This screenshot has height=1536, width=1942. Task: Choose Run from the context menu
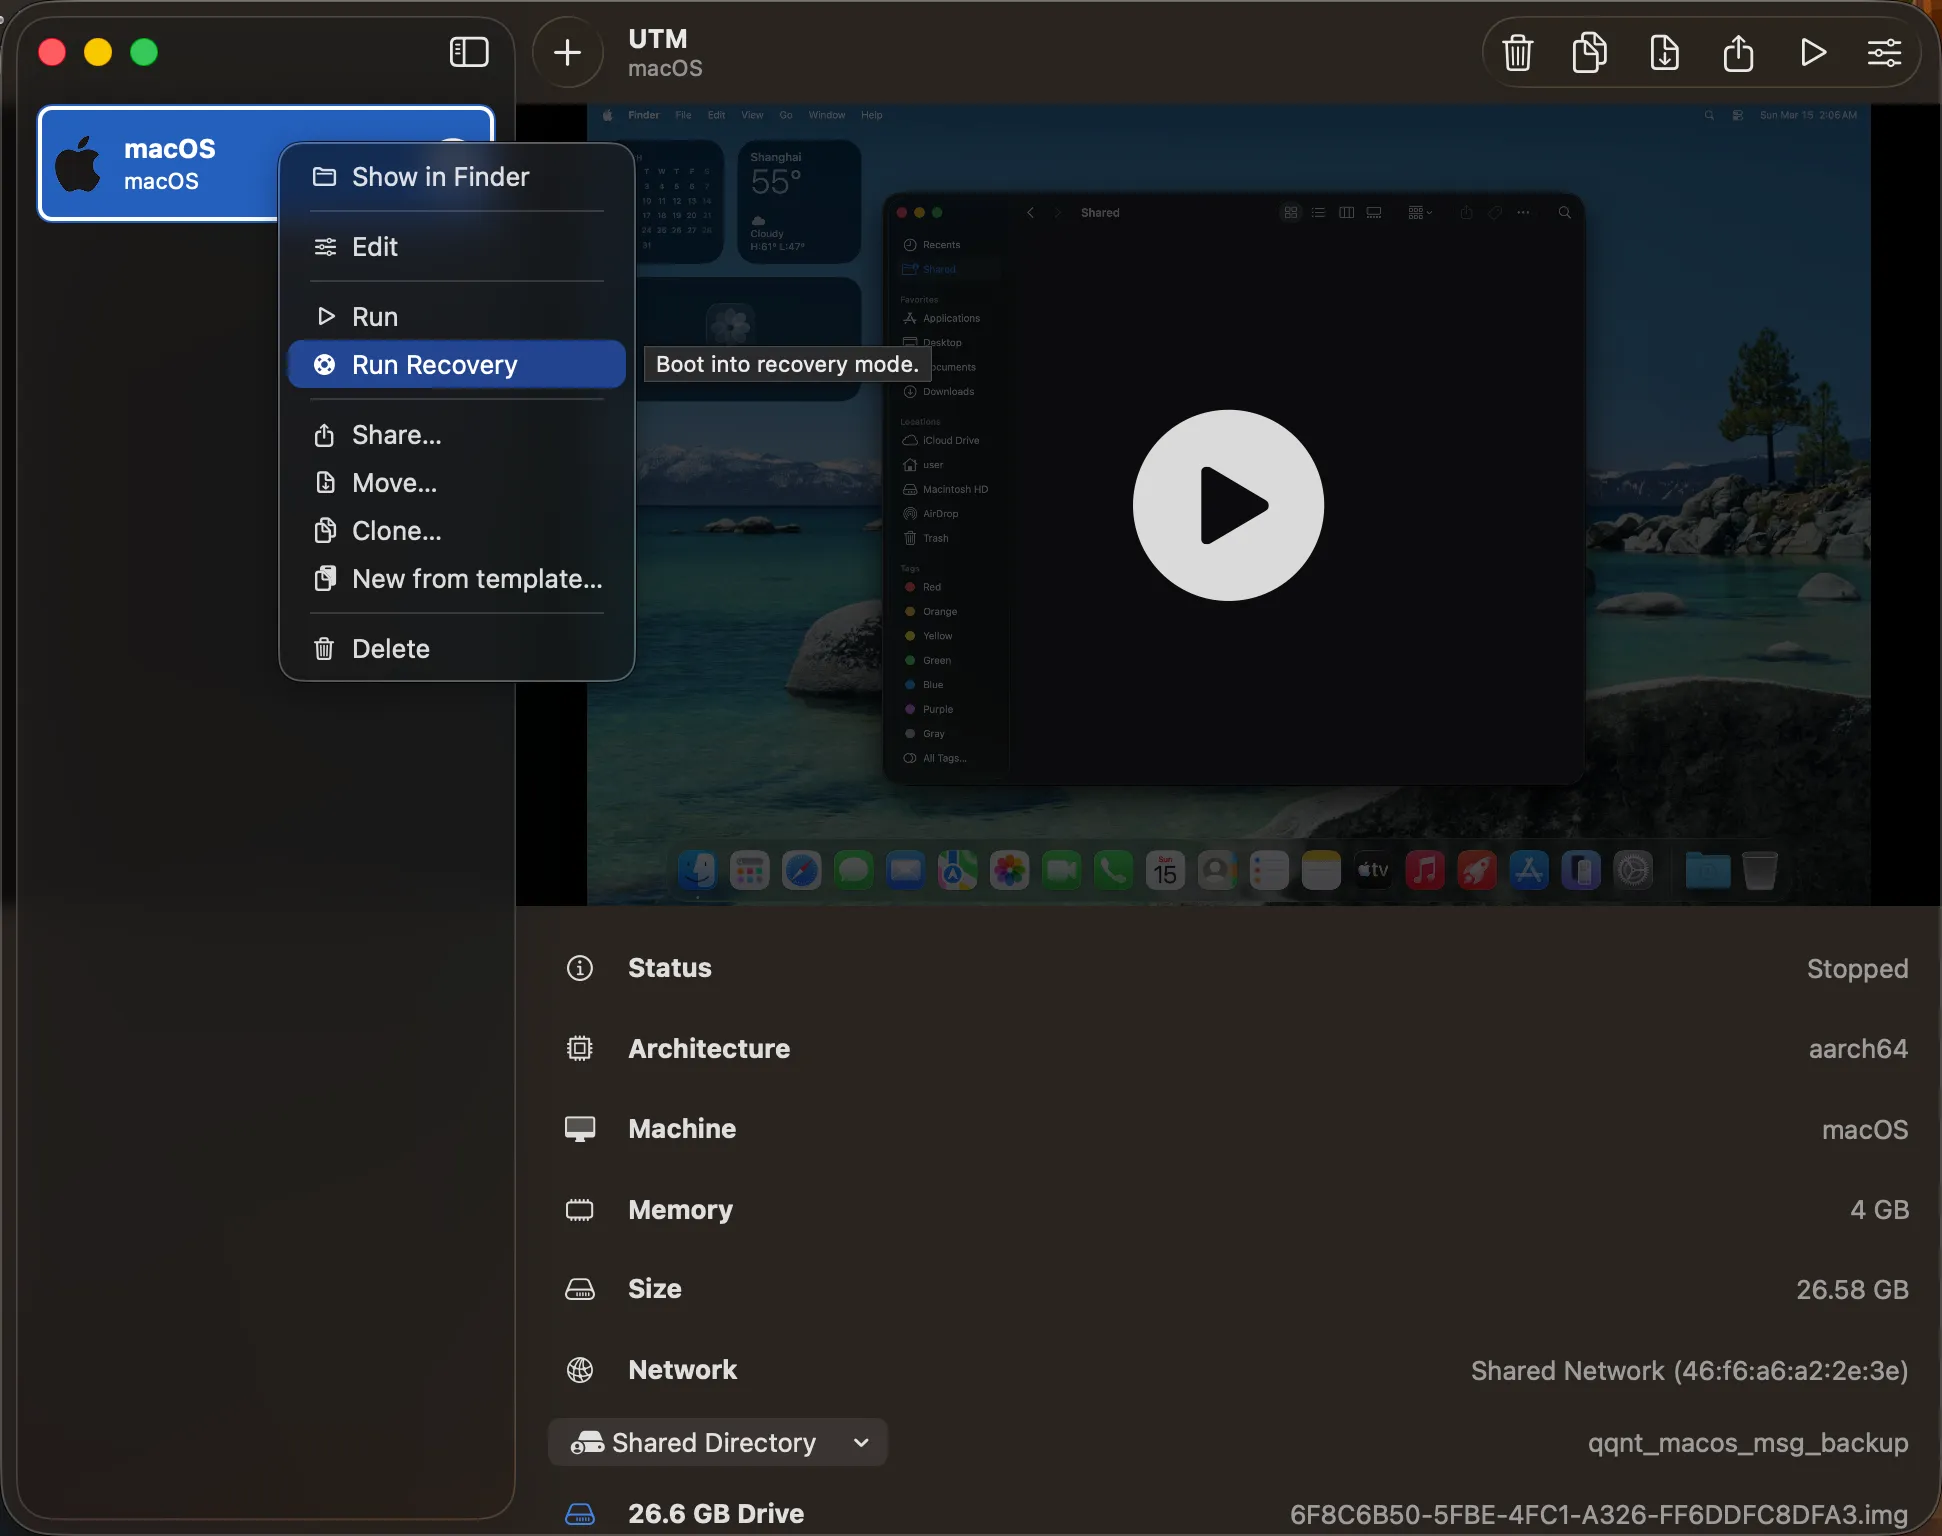point(457,317)
